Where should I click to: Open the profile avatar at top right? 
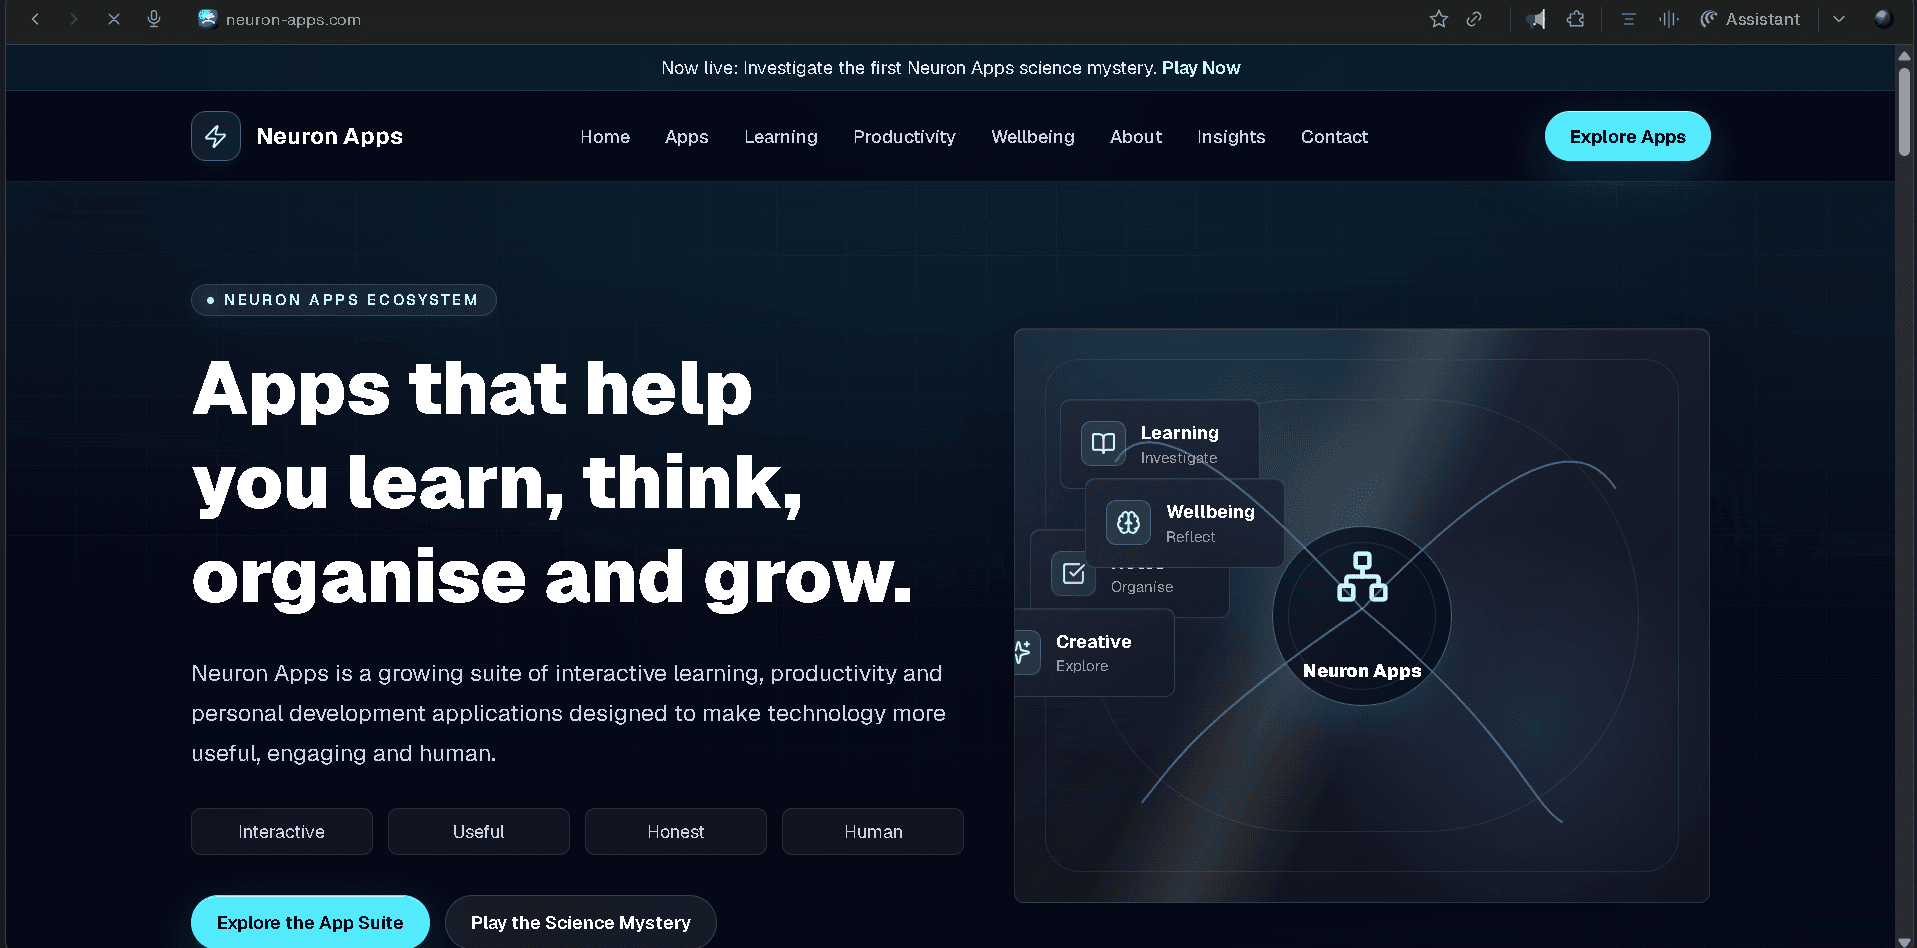coord(1883,19)
